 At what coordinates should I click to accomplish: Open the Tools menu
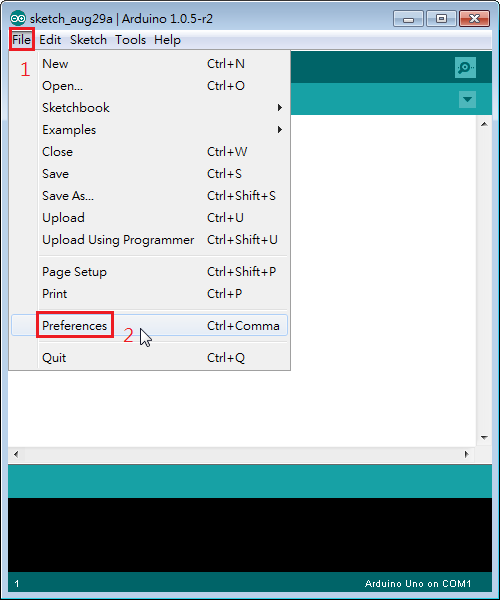pyautogui.click(x=130, y=40)
